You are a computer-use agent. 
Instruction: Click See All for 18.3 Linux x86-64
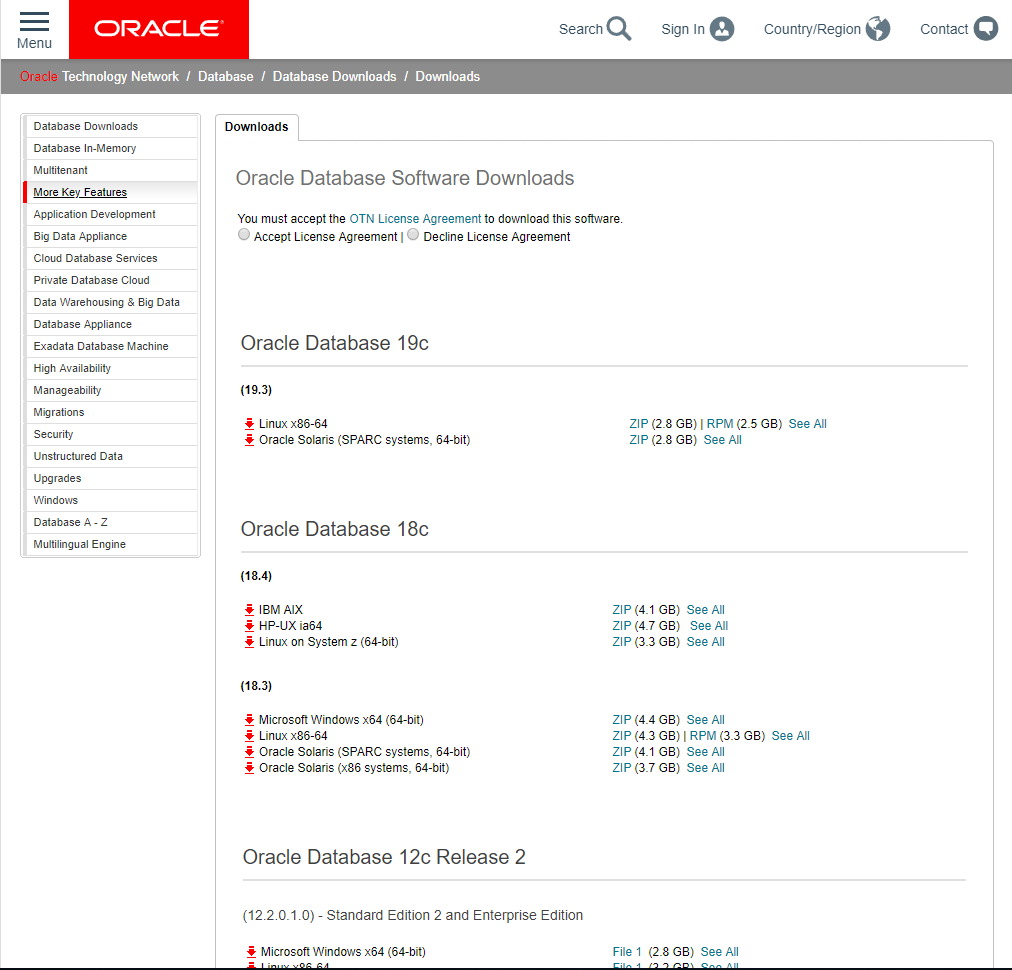click(791, 736)
